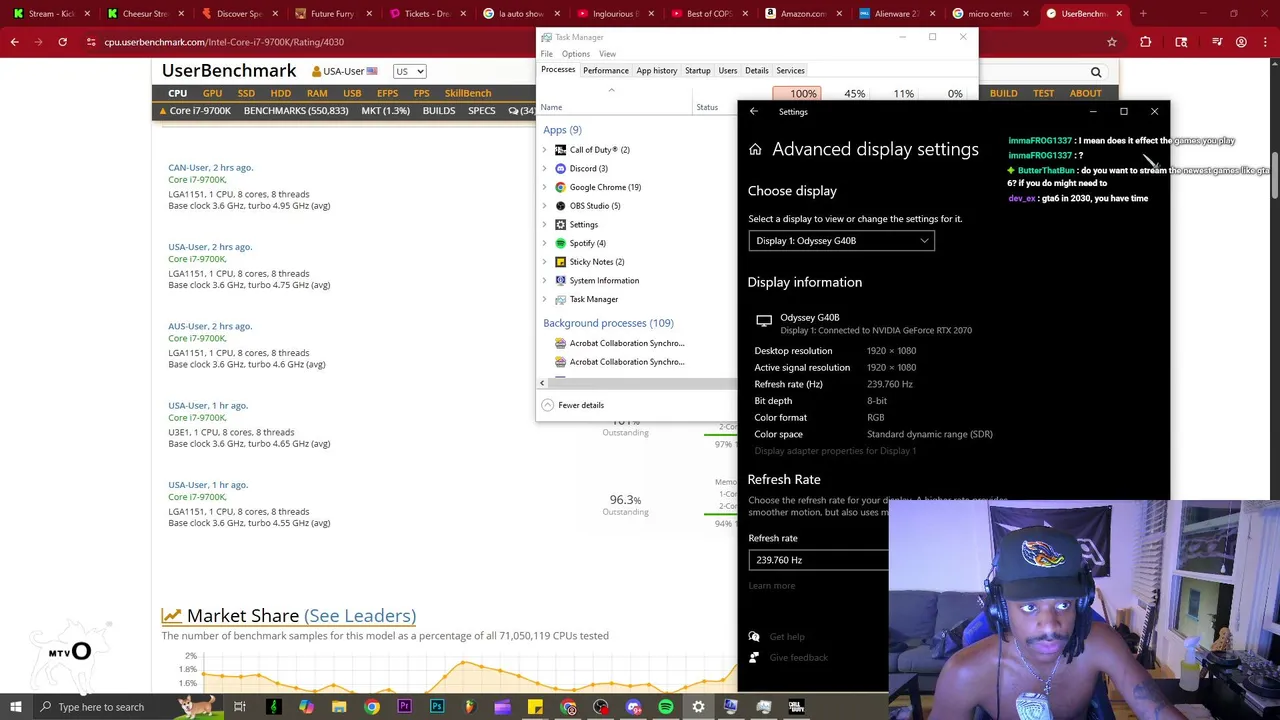Open the AUS-User benchmark result
Screen dimensions: 1280x720
(x=210, y=326)
